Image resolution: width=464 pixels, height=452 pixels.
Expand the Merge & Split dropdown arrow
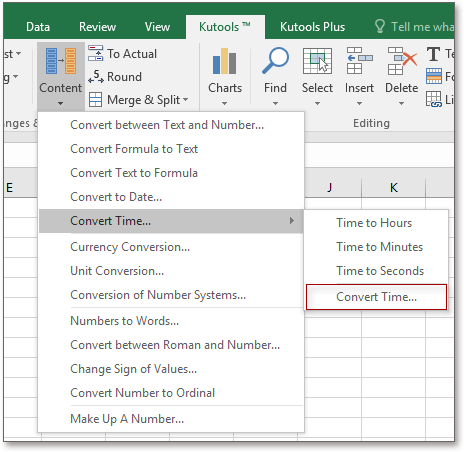pos(186,99)
